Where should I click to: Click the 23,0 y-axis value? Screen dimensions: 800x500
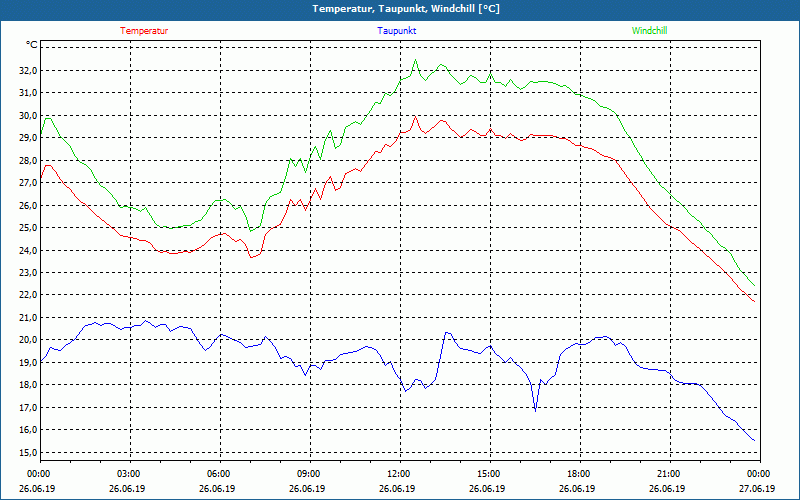coord(28,272)
